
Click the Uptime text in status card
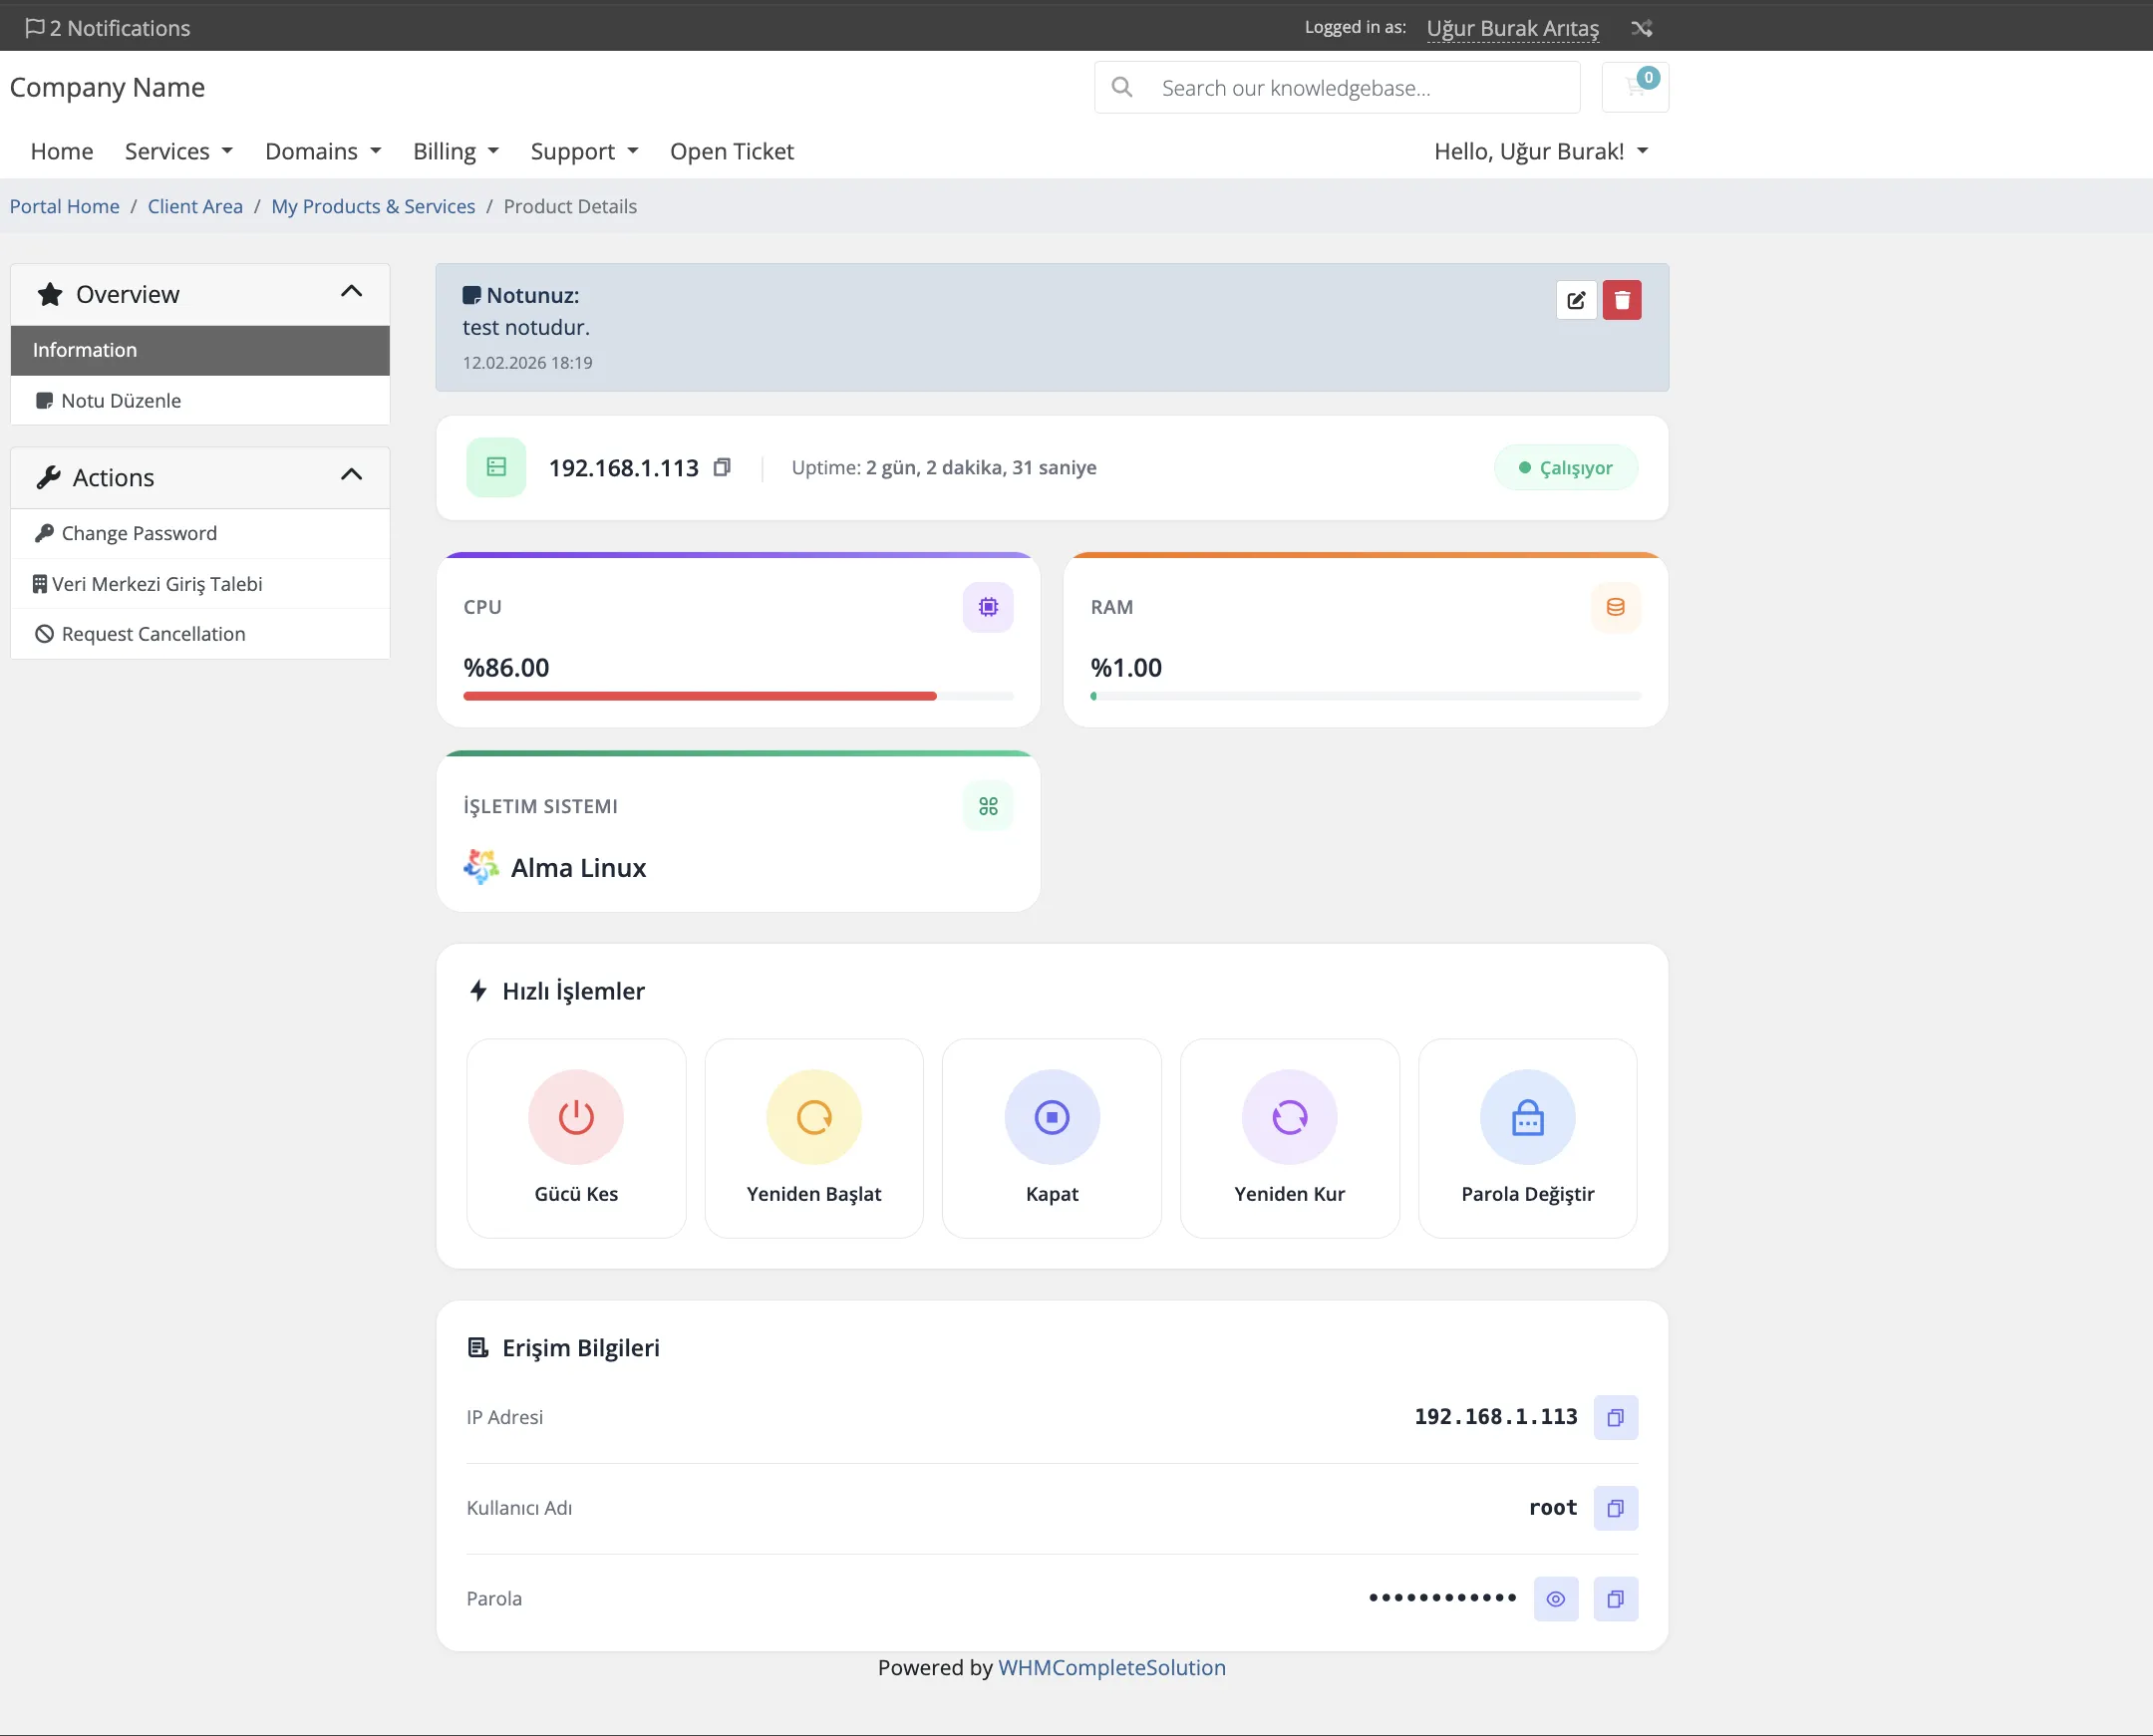pos(944,467)
